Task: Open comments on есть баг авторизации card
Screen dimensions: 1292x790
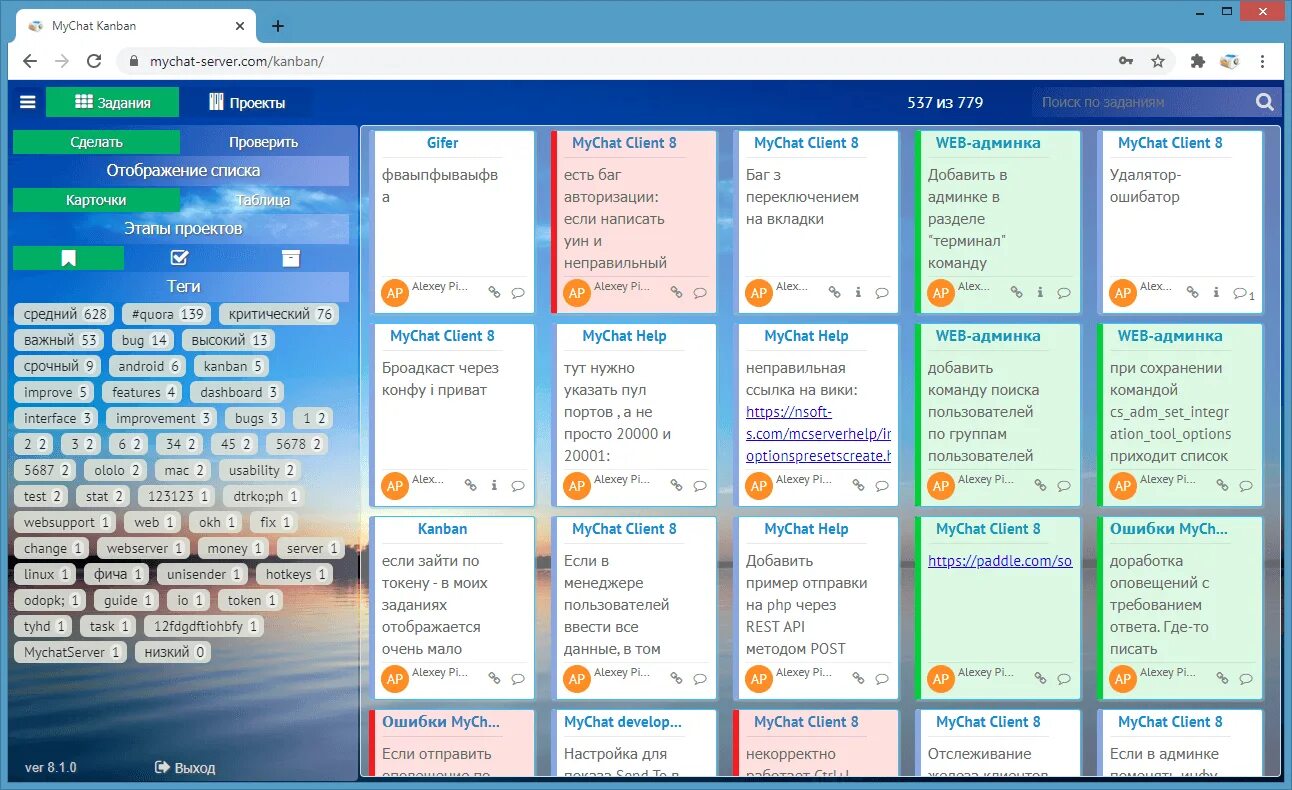Action: pos(700,293)
